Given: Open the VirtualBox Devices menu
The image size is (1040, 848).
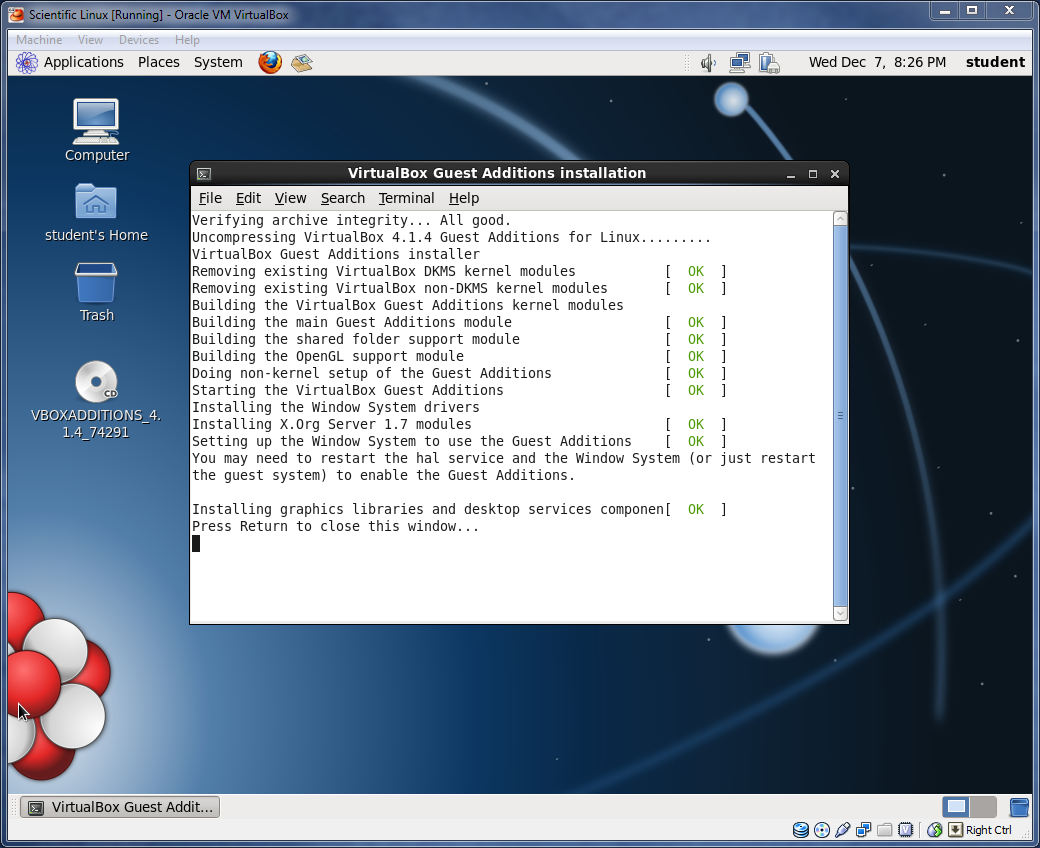Looking at the screenshot, I should pyautogui.click(x=139, y=40).
